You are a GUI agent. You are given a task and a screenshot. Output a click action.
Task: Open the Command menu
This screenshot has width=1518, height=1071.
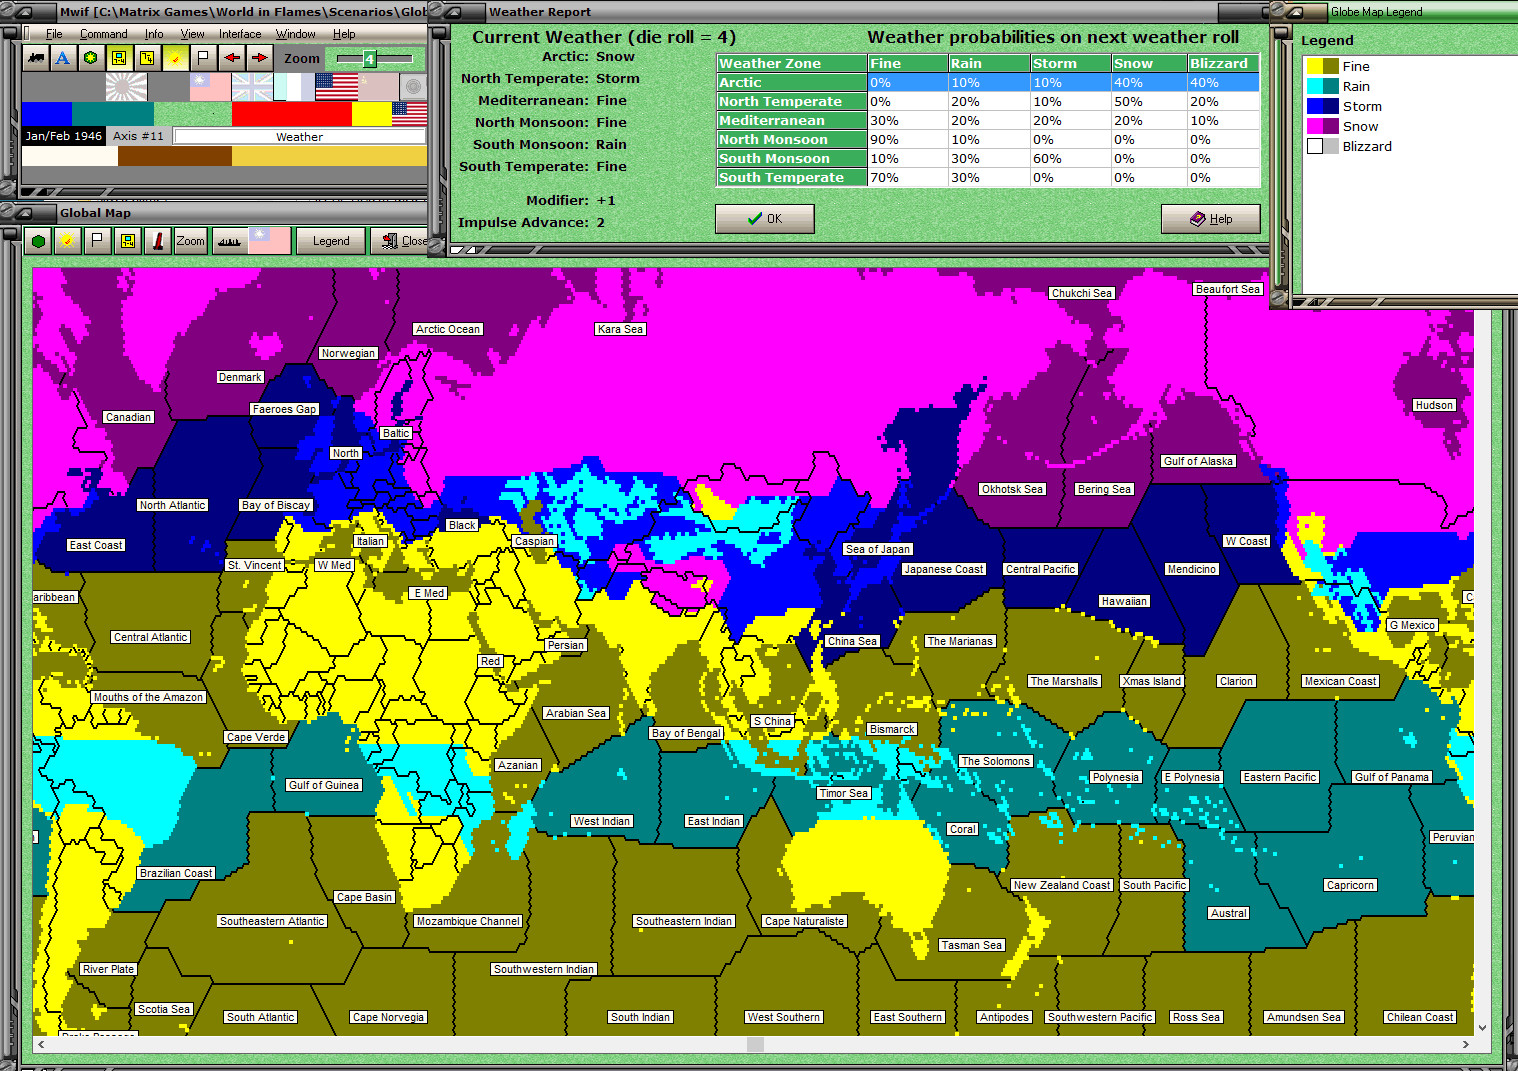pos(104,34)
